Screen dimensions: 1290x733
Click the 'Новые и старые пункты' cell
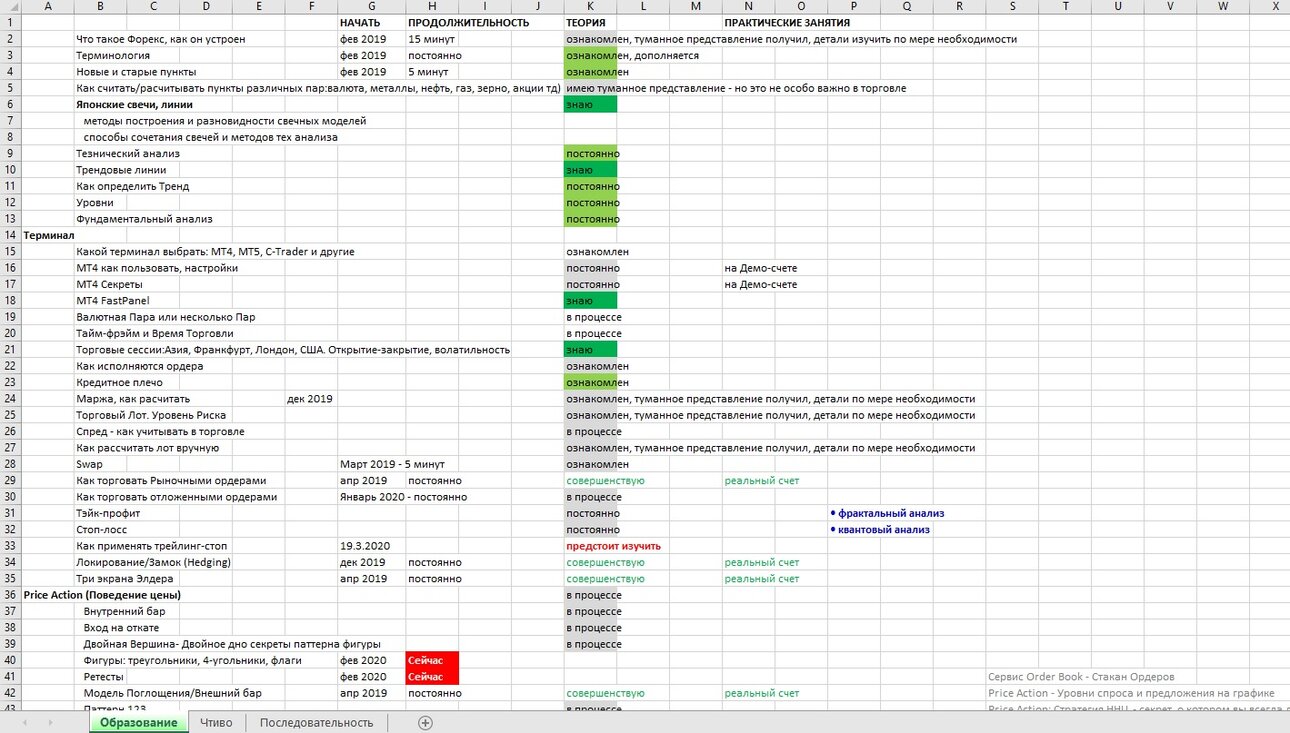[x=136, y=72]
